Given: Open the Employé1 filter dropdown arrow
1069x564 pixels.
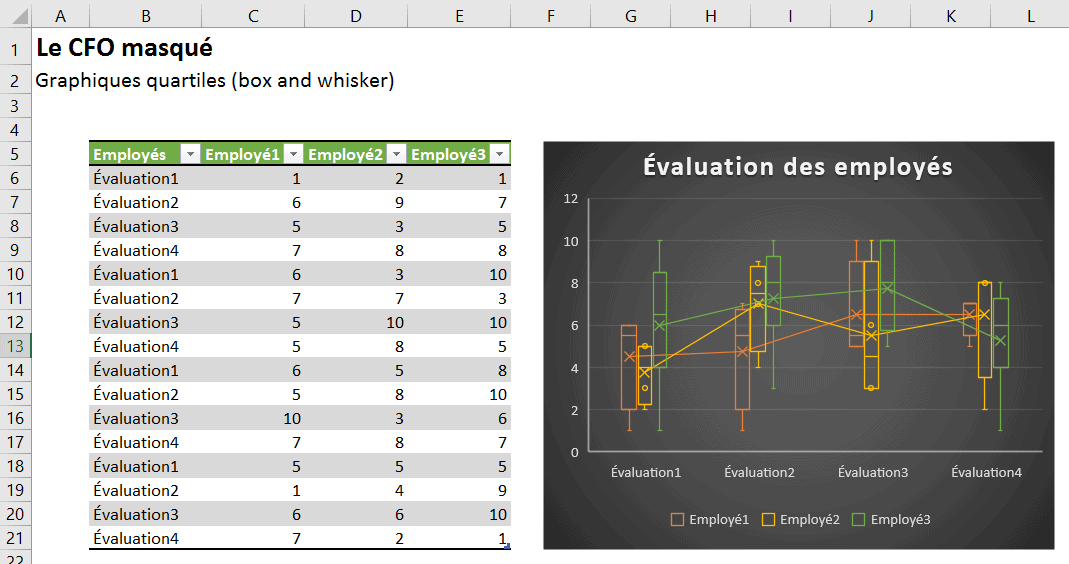Looking at the screenshot, I should point(293,154).
